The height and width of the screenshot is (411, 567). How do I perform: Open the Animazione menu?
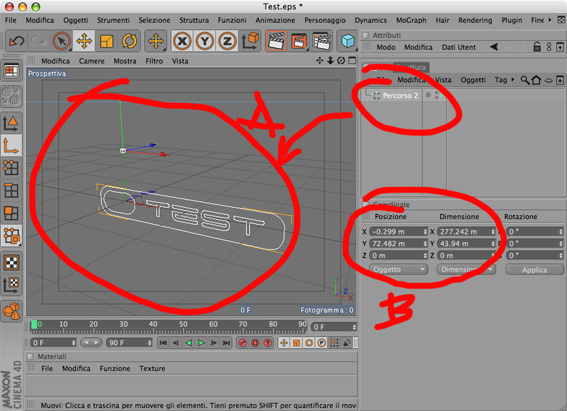coord(275,20)
